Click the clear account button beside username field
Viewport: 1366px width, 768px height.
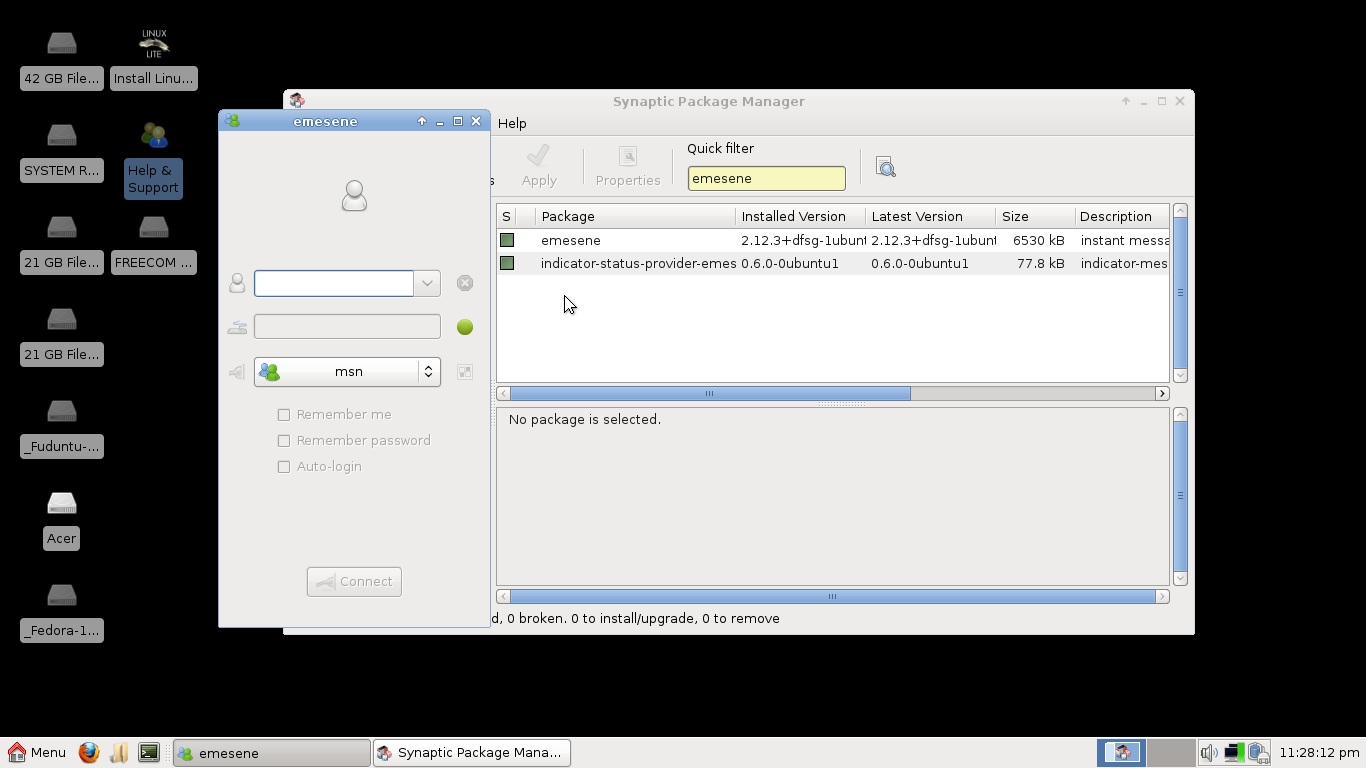click(465, 283)
